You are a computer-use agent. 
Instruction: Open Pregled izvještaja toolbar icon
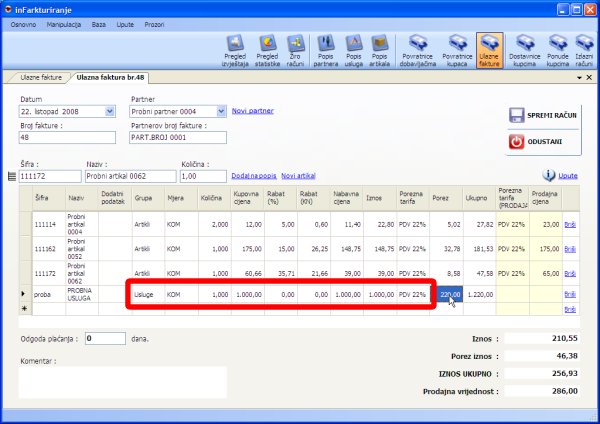pyautogui.click(x=237, y=48)
